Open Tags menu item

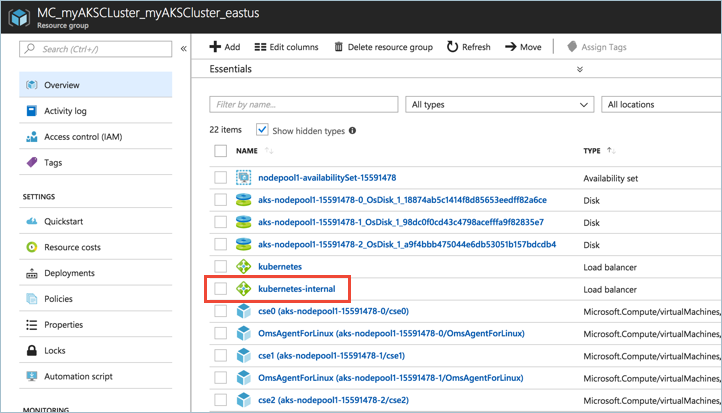(x=96, y=163)
